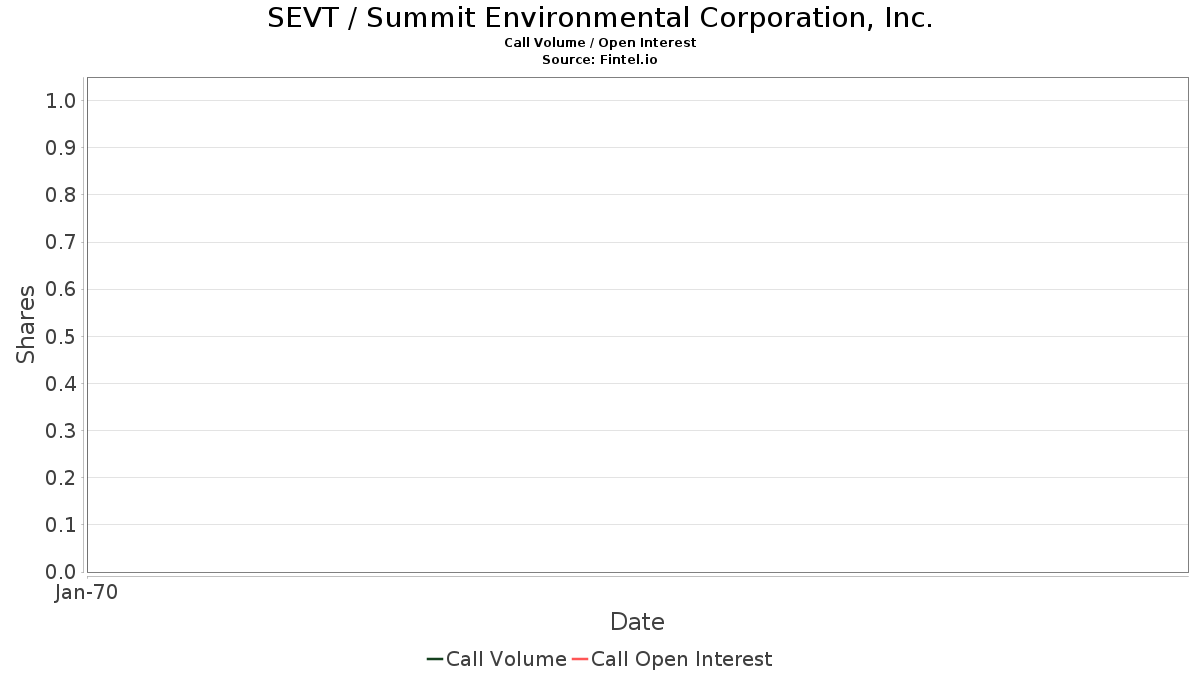This screenshot has height=675, width=1200.
Task: Select the Call Volume / Open Interest subtitle
Action: point(600,43)
